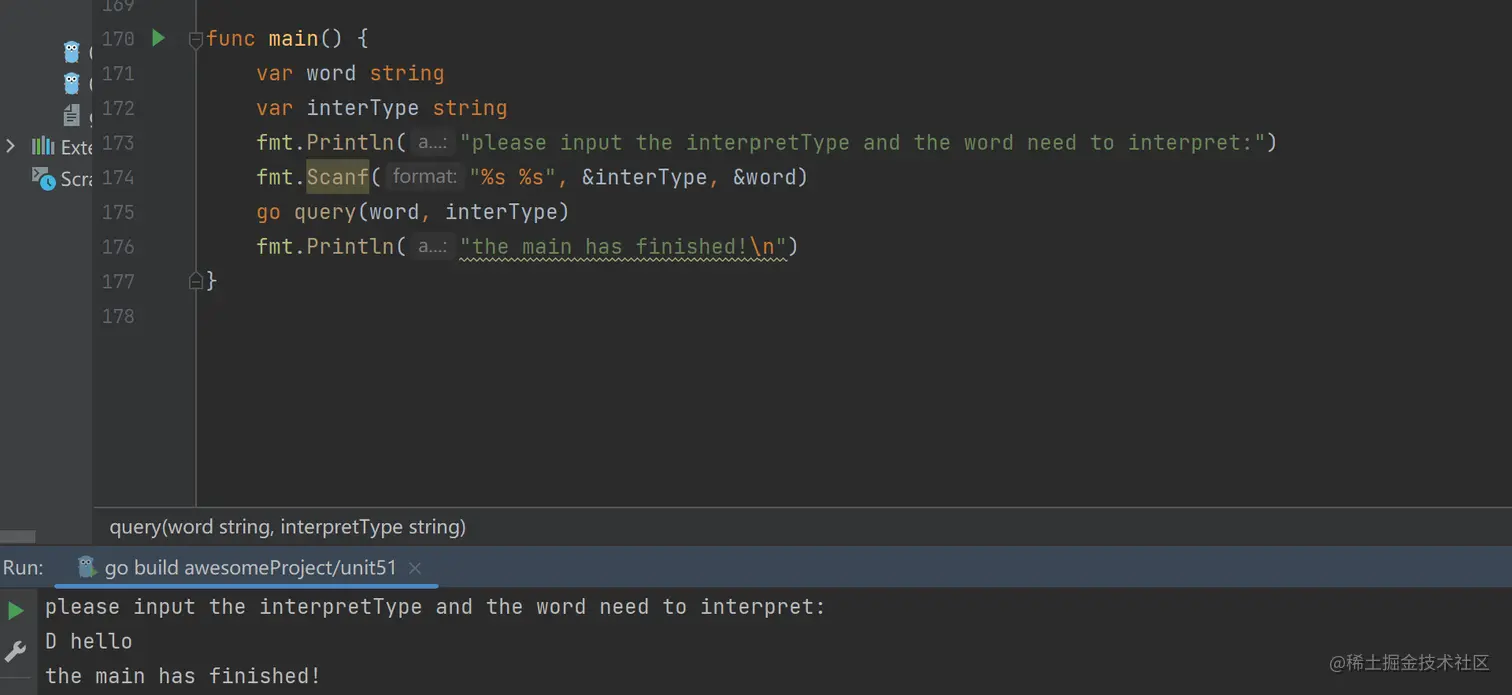
Task: Click the 'D hello' console input line
Action: [89, 641]
